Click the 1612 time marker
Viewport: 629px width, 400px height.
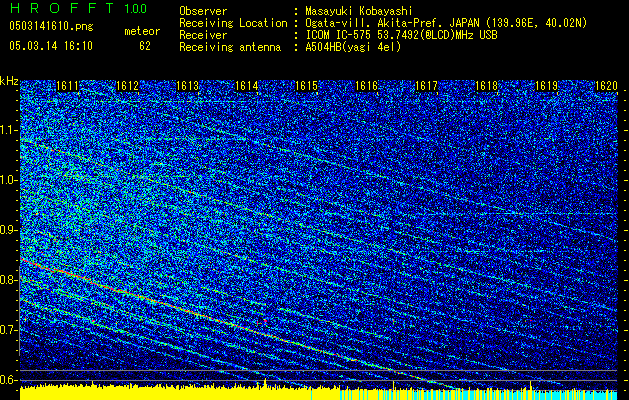(127, 86)
